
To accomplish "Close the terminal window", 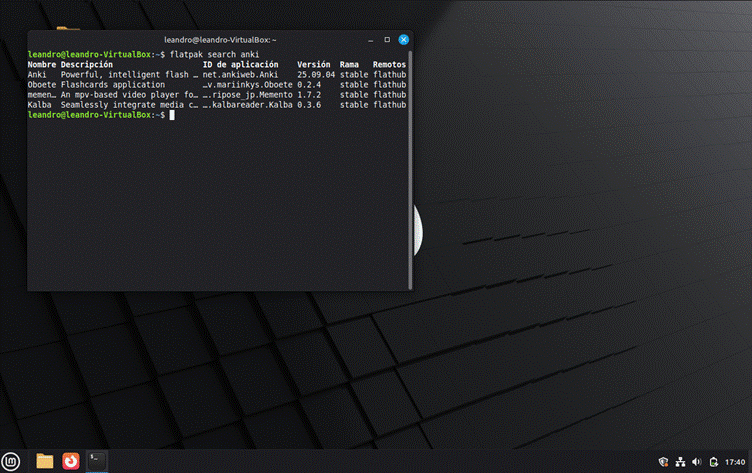I will 404,40.
